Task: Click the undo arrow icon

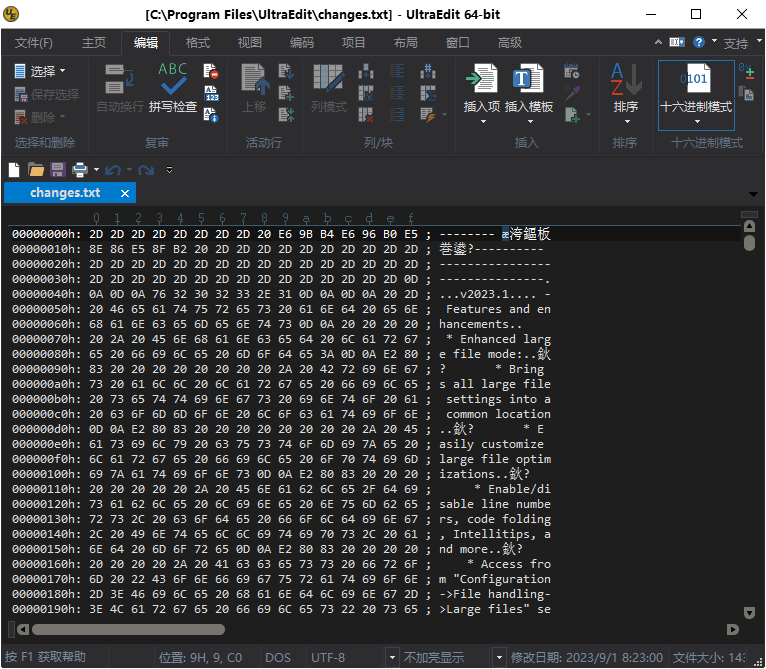Action: pos(113,170)
